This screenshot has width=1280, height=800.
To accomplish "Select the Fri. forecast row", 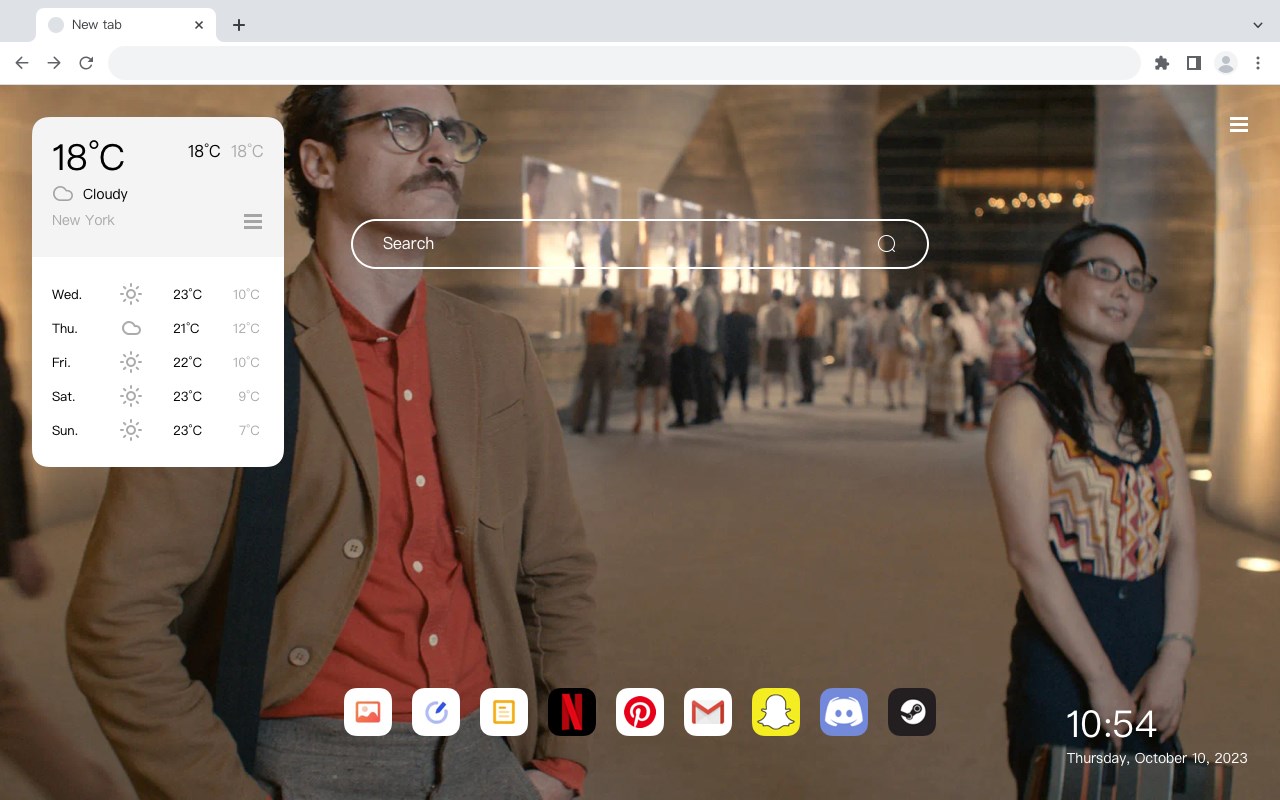I will (x=158, y=362).
